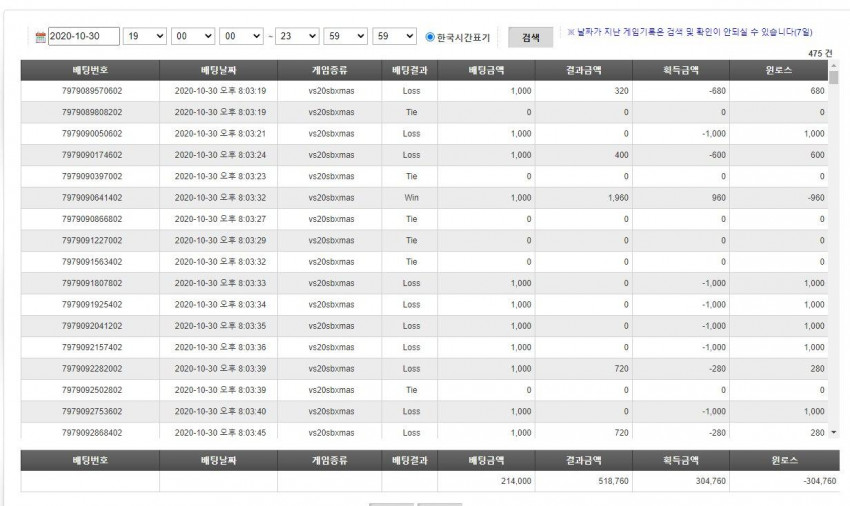This screenshot has width=850, height=506.
Task: Select bet number 7979089570602
Action: coord(92,91)
